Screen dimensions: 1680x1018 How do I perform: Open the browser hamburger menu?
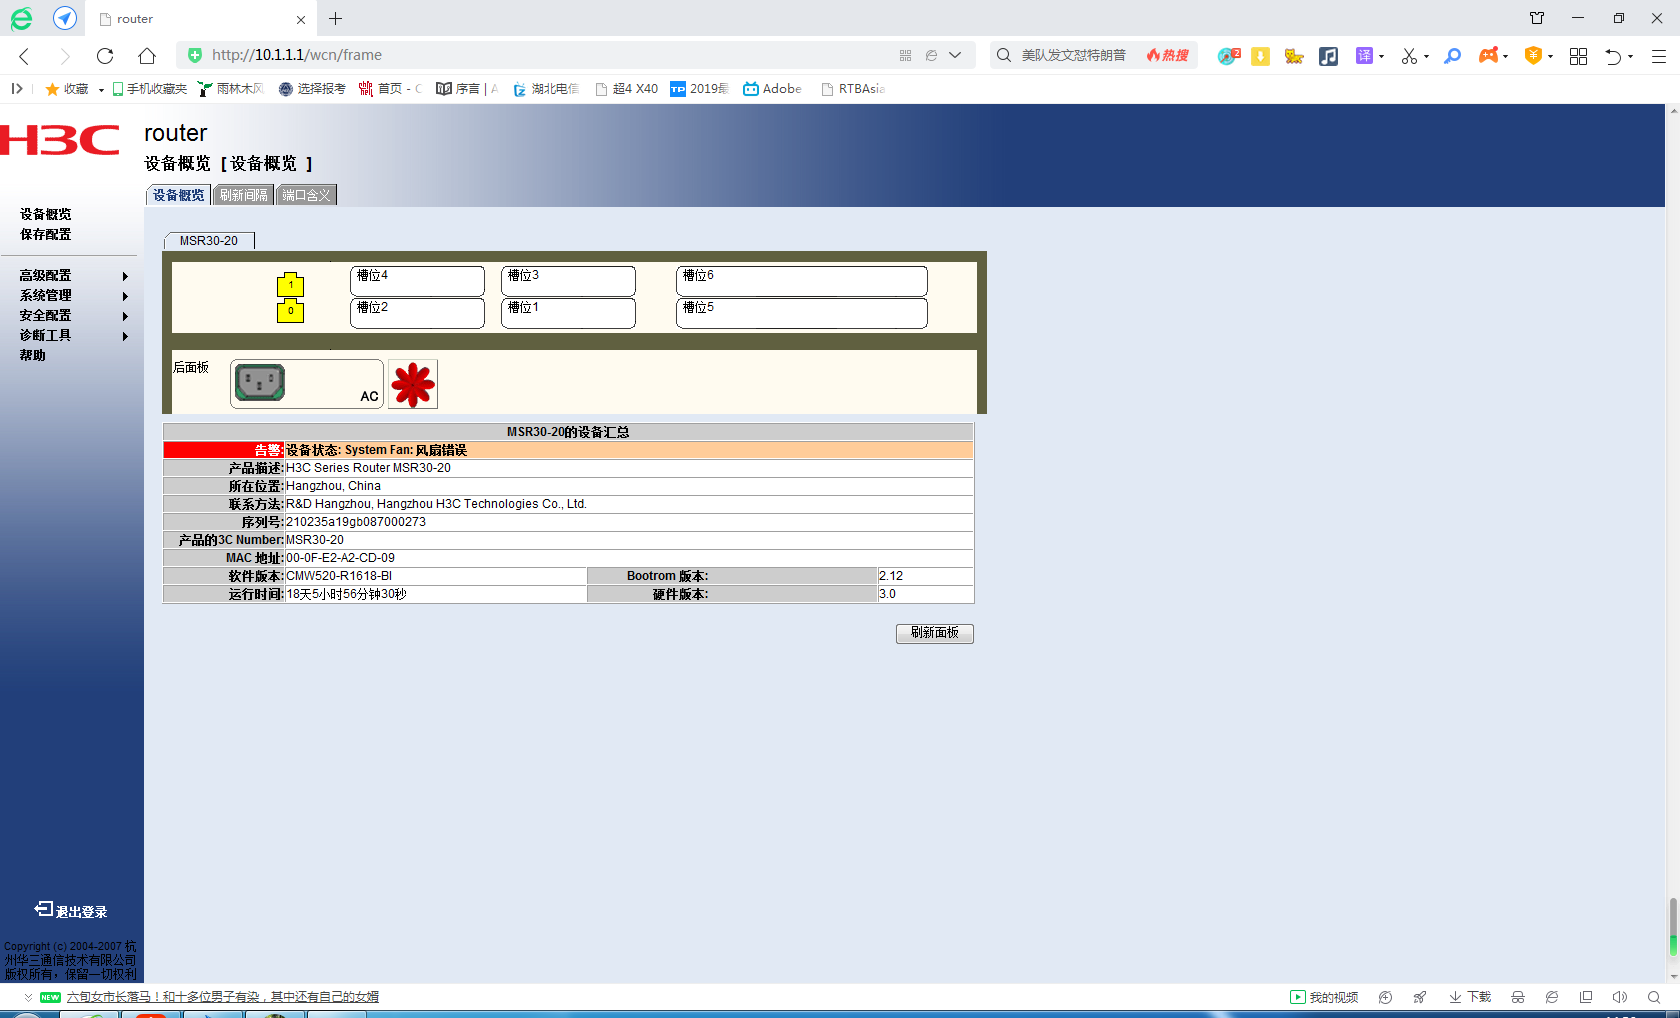click(1659, 56)
